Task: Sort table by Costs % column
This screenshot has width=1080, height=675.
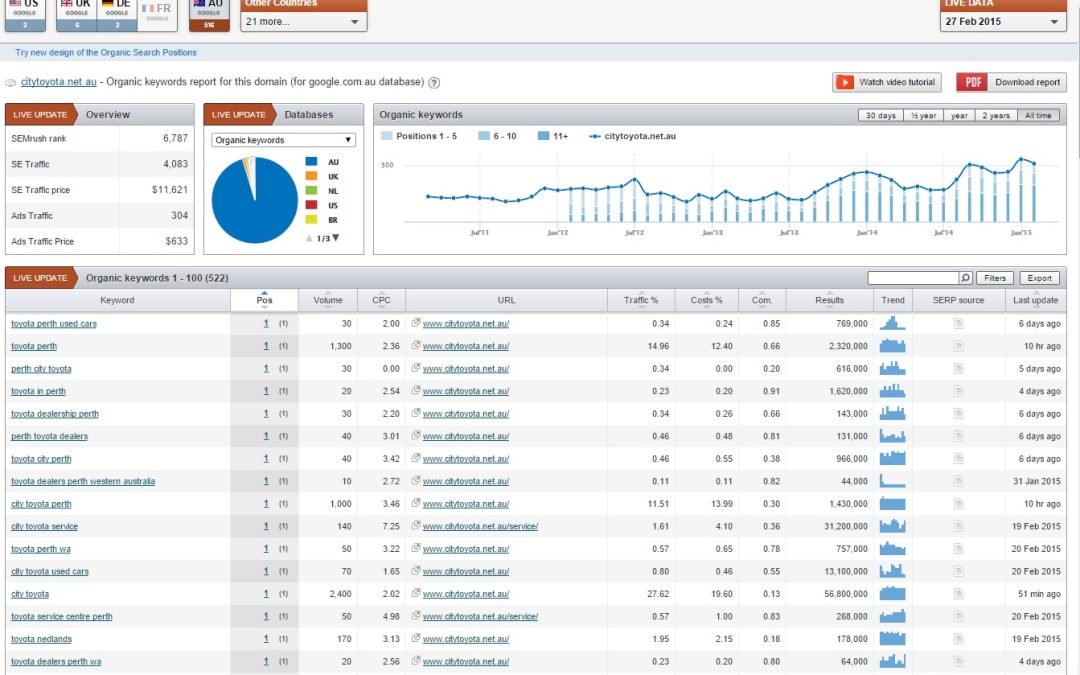Action: [x=707, y=300]
